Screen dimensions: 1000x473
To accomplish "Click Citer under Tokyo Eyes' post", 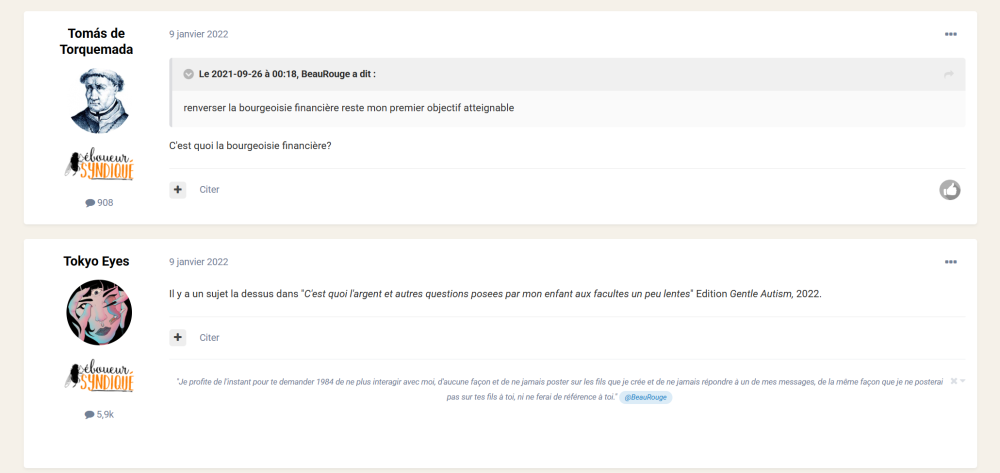I will coord(209,337).
